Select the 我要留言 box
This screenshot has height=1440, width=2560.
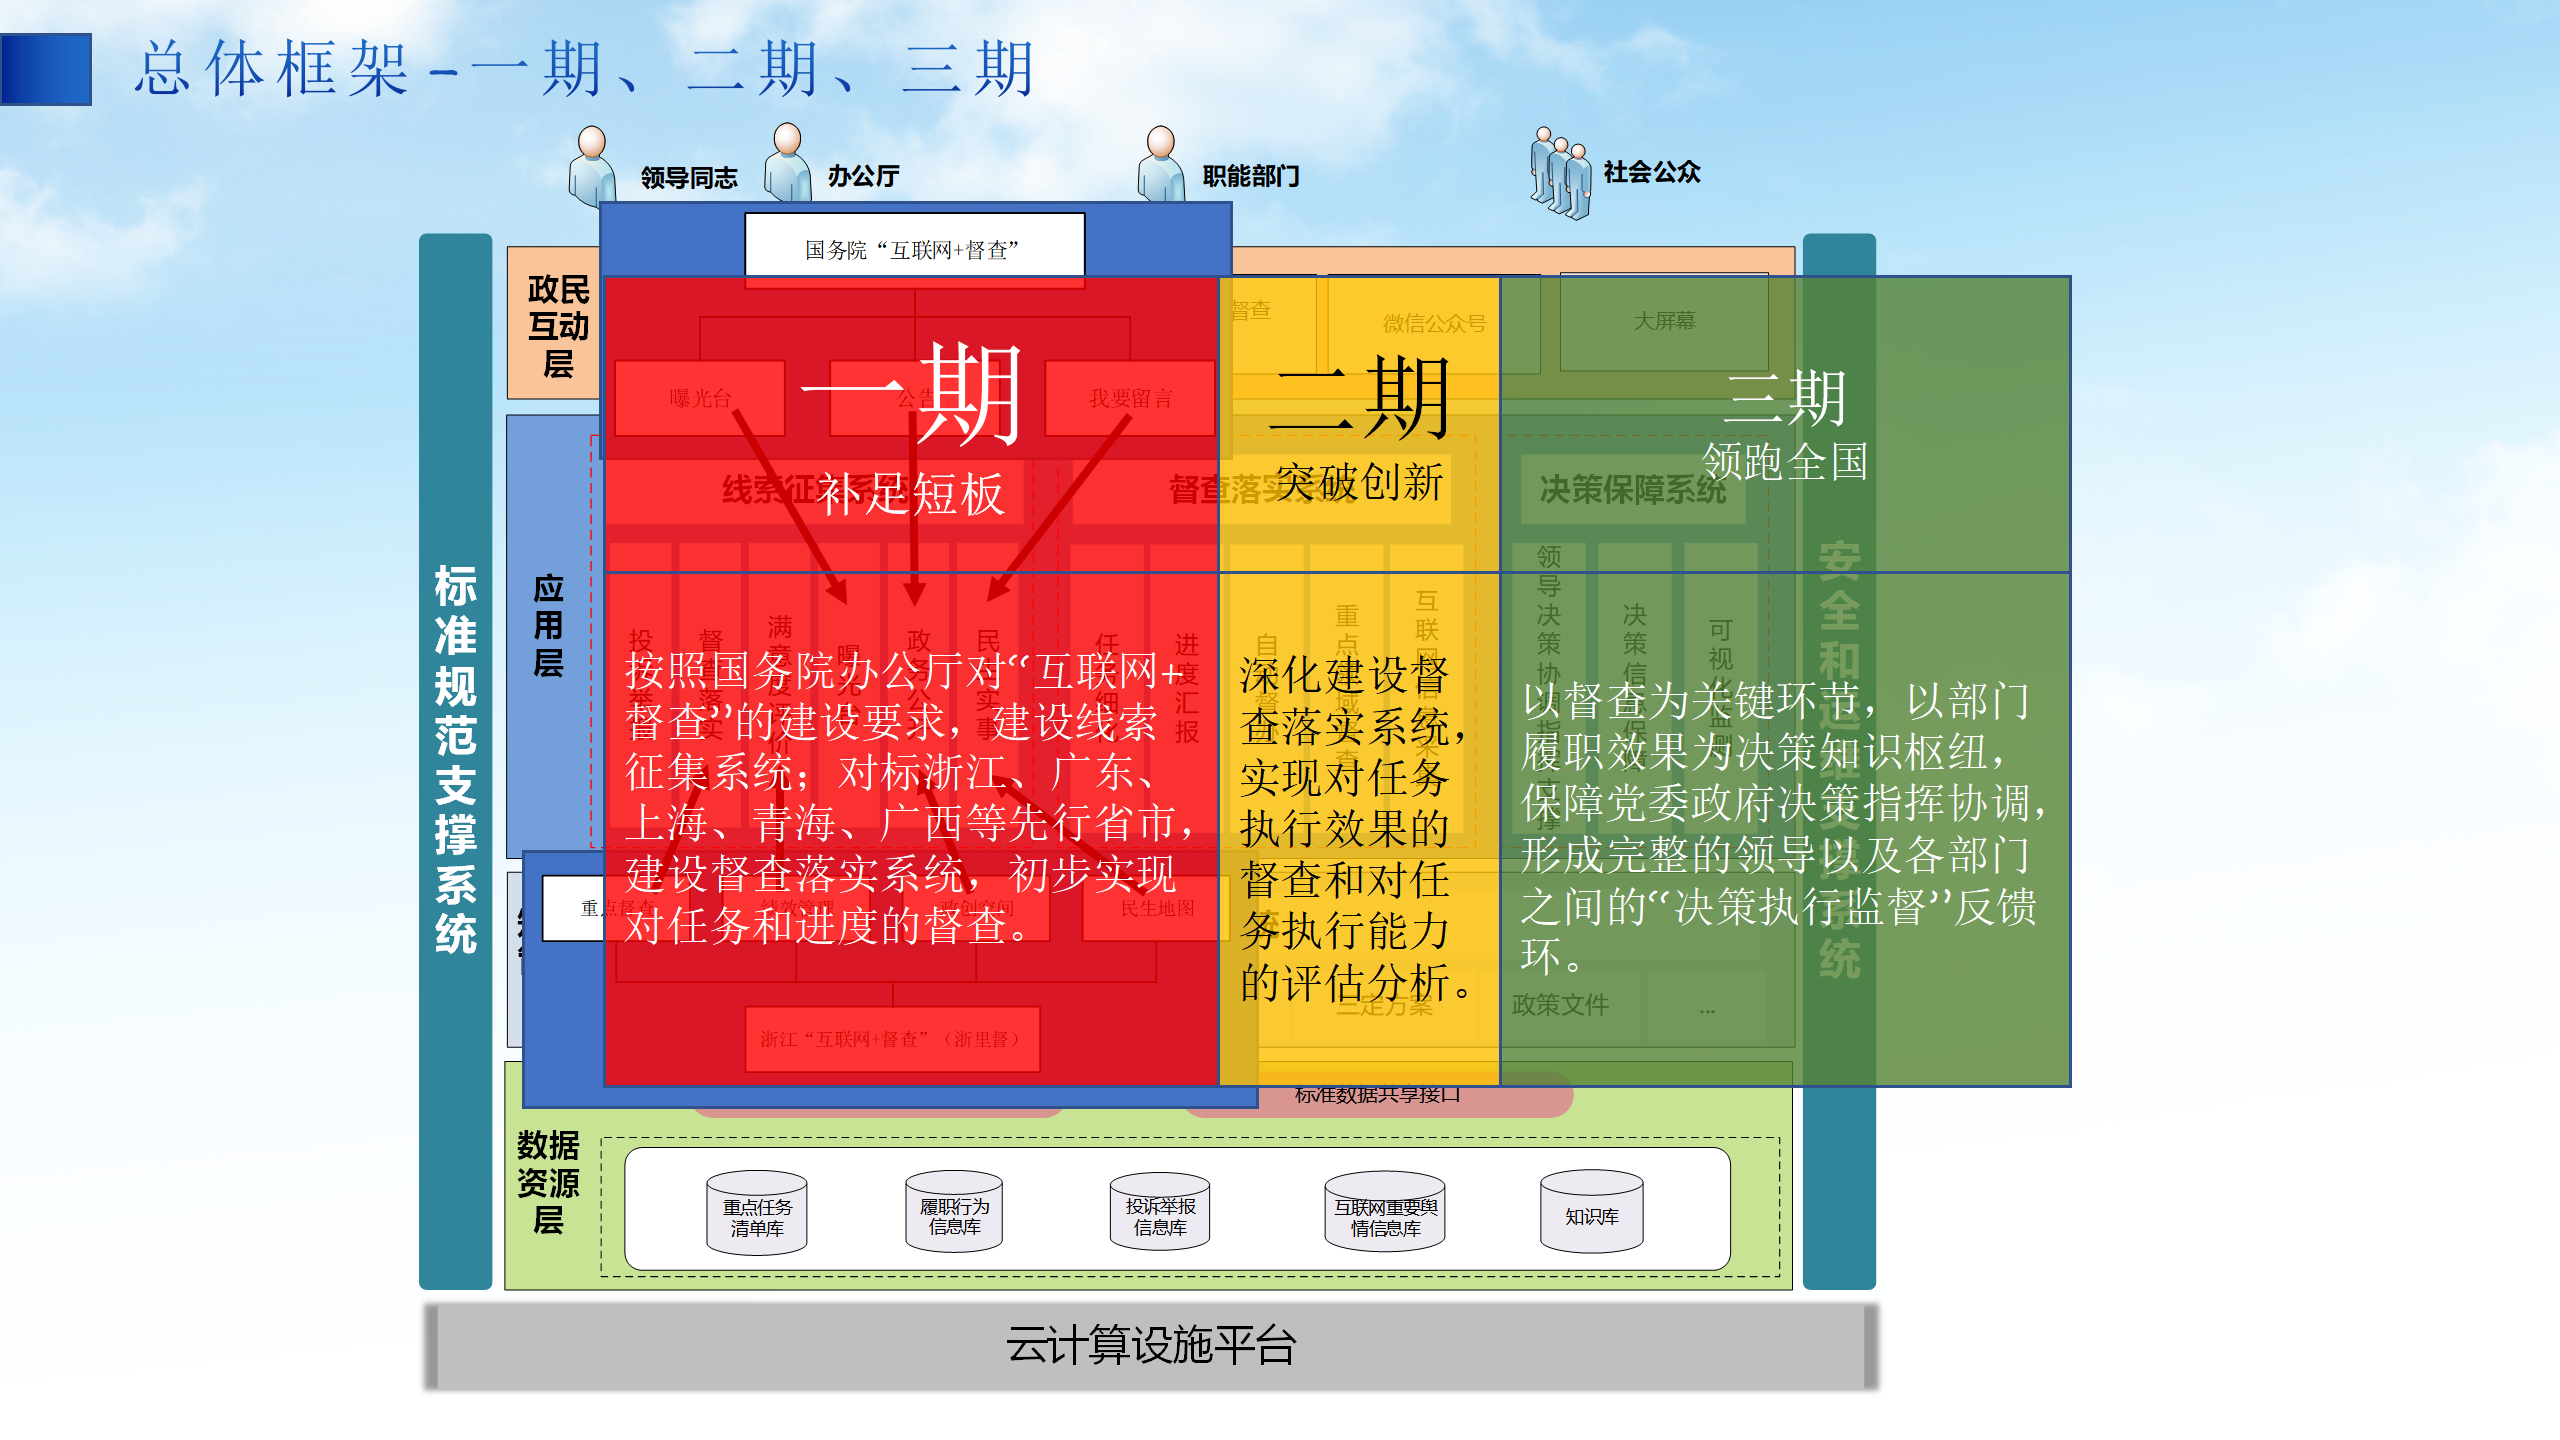point(1130,398)
